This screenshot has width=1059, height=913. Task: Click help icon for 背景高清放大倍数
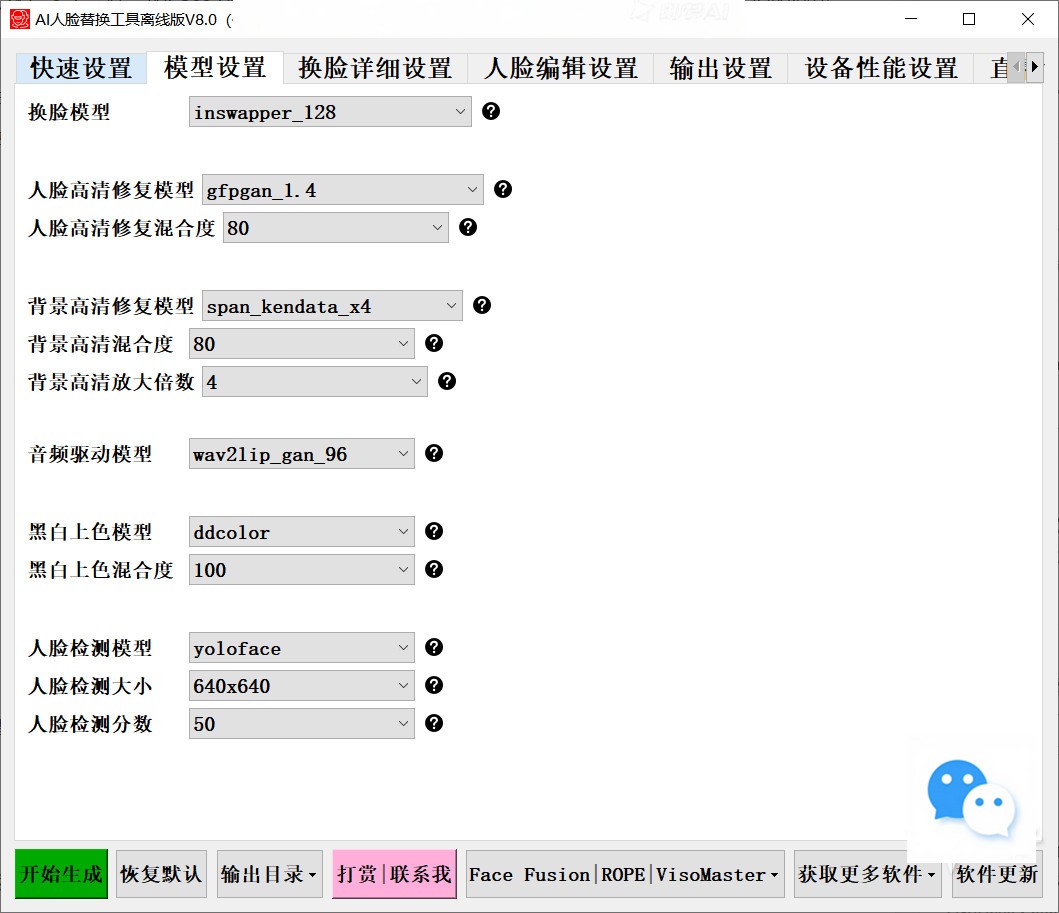447,382
